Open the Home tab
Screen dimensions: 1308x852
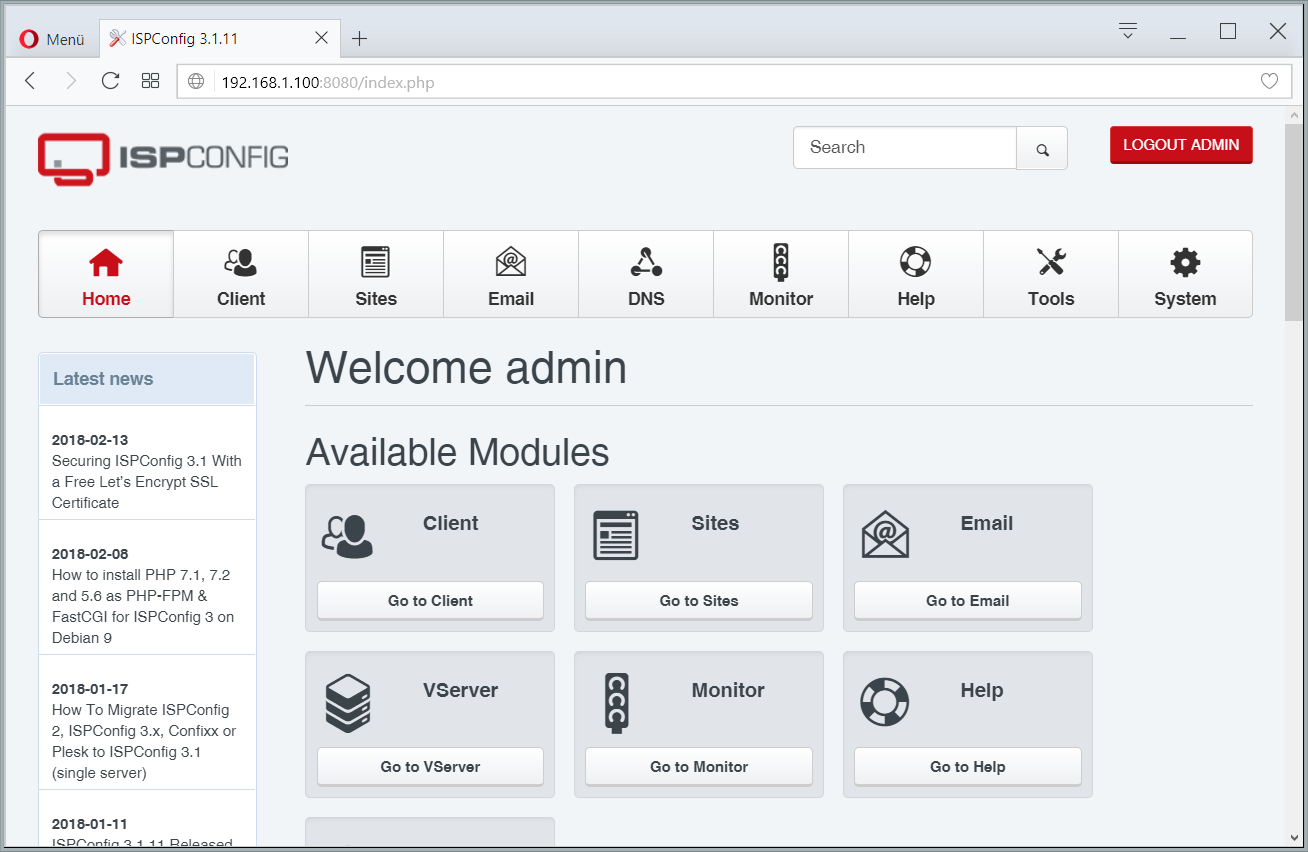[x=106, y=274]
